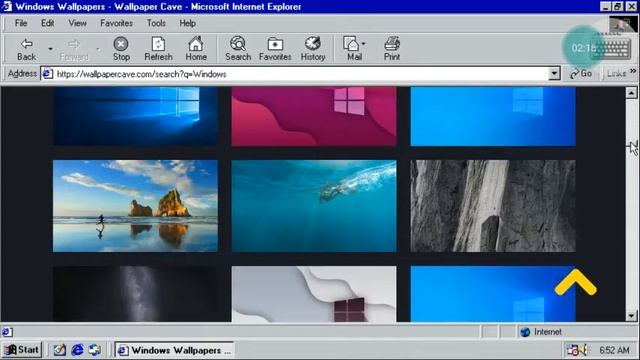This screenshot has height=360, width=640.
Task: Expand the Mail dropdown arrow
Action: 364,44
